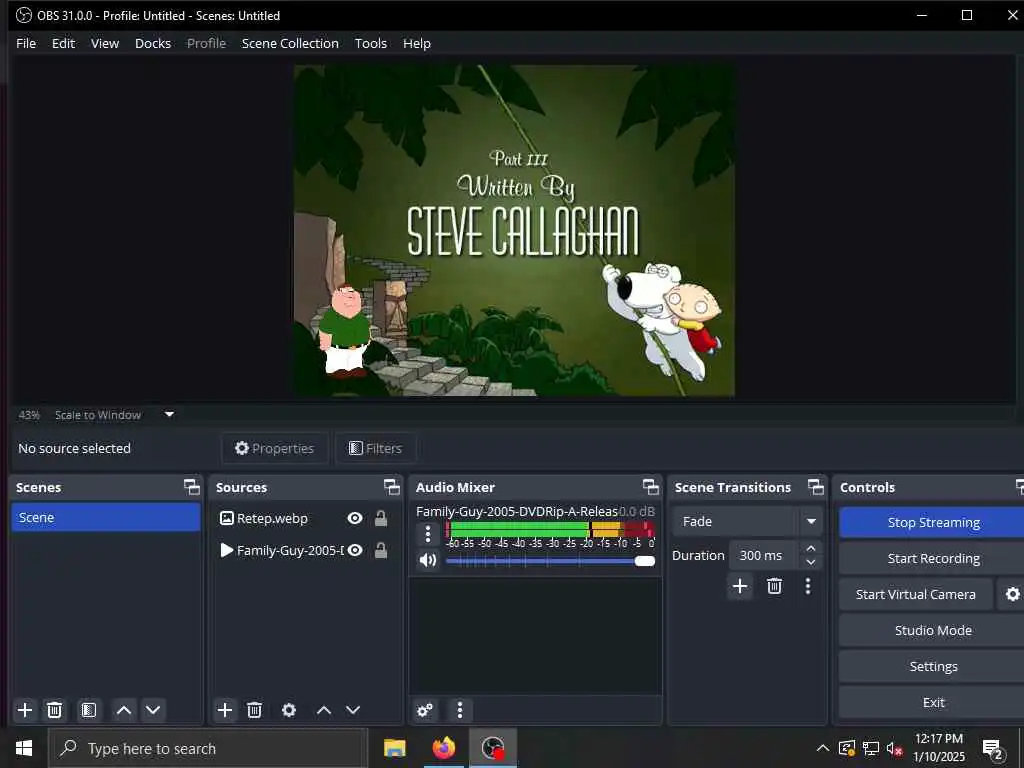Lock the Family-Guy-2005 media source

click(x=381, y=551)
